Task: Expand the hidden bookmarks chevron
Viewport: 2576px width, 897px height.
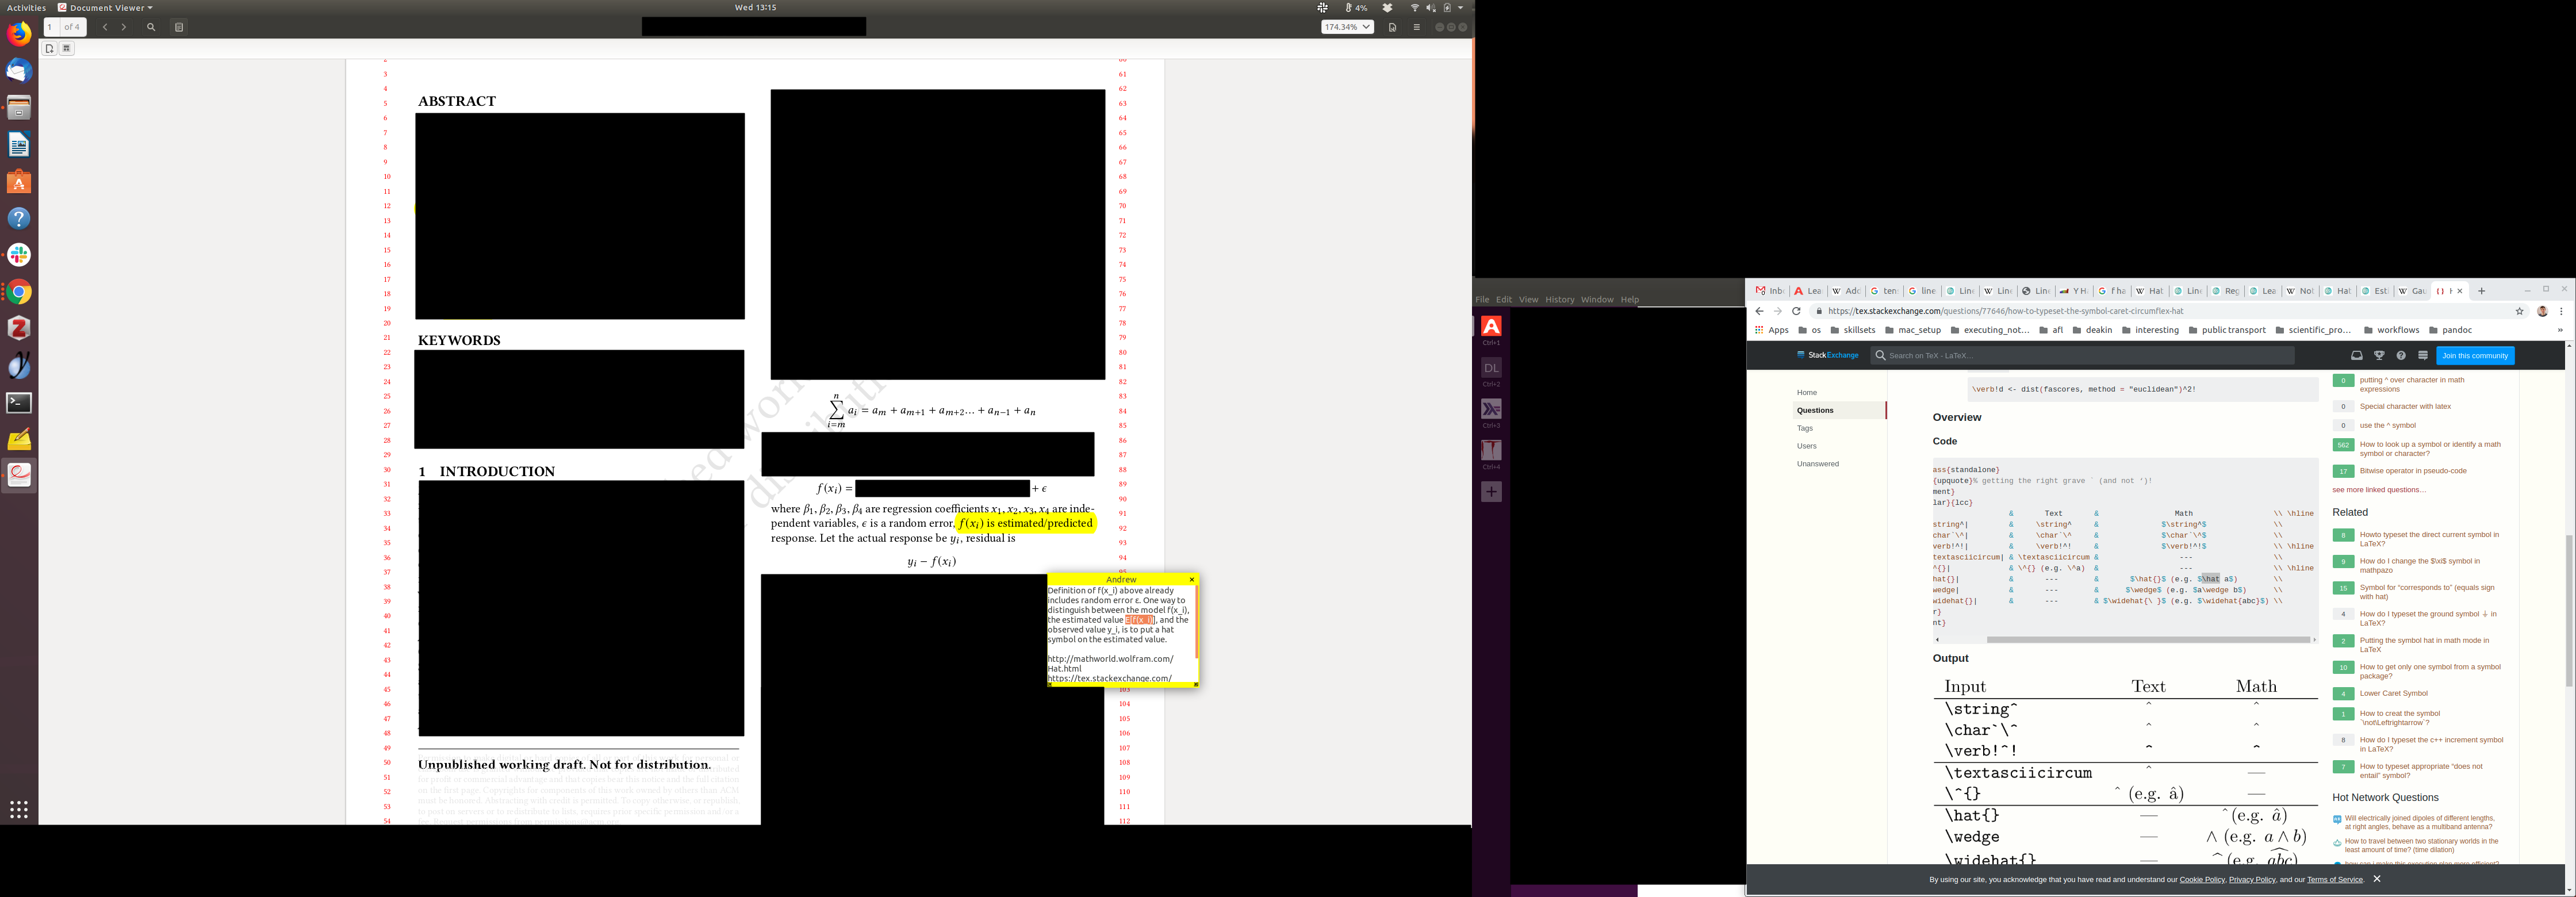Action: [x=2560, y=330]
